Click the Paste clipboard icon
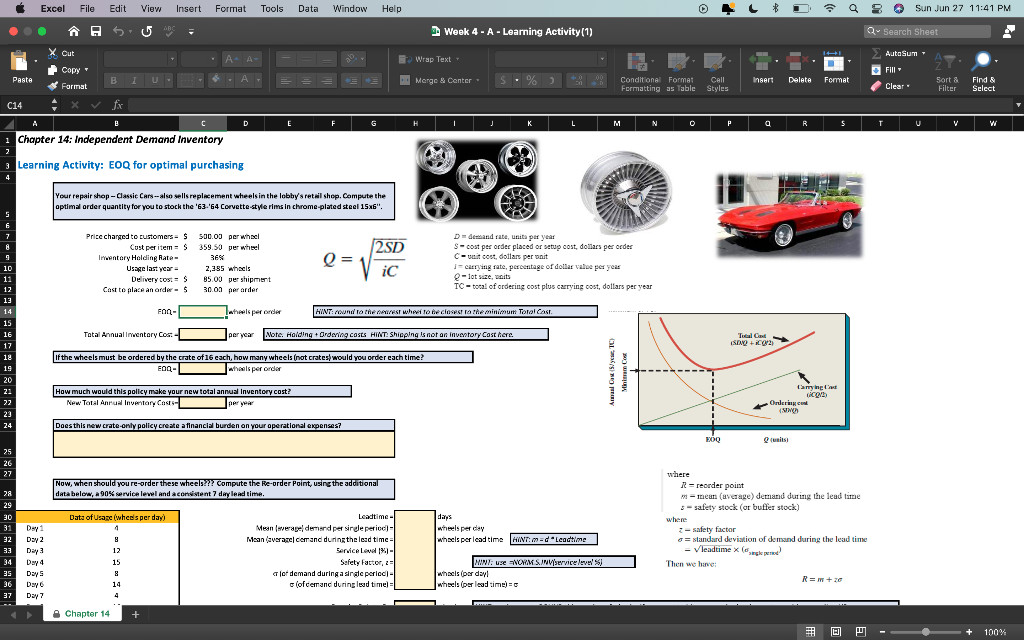Viewport: 1024px width, 640px height. [22, 62]
